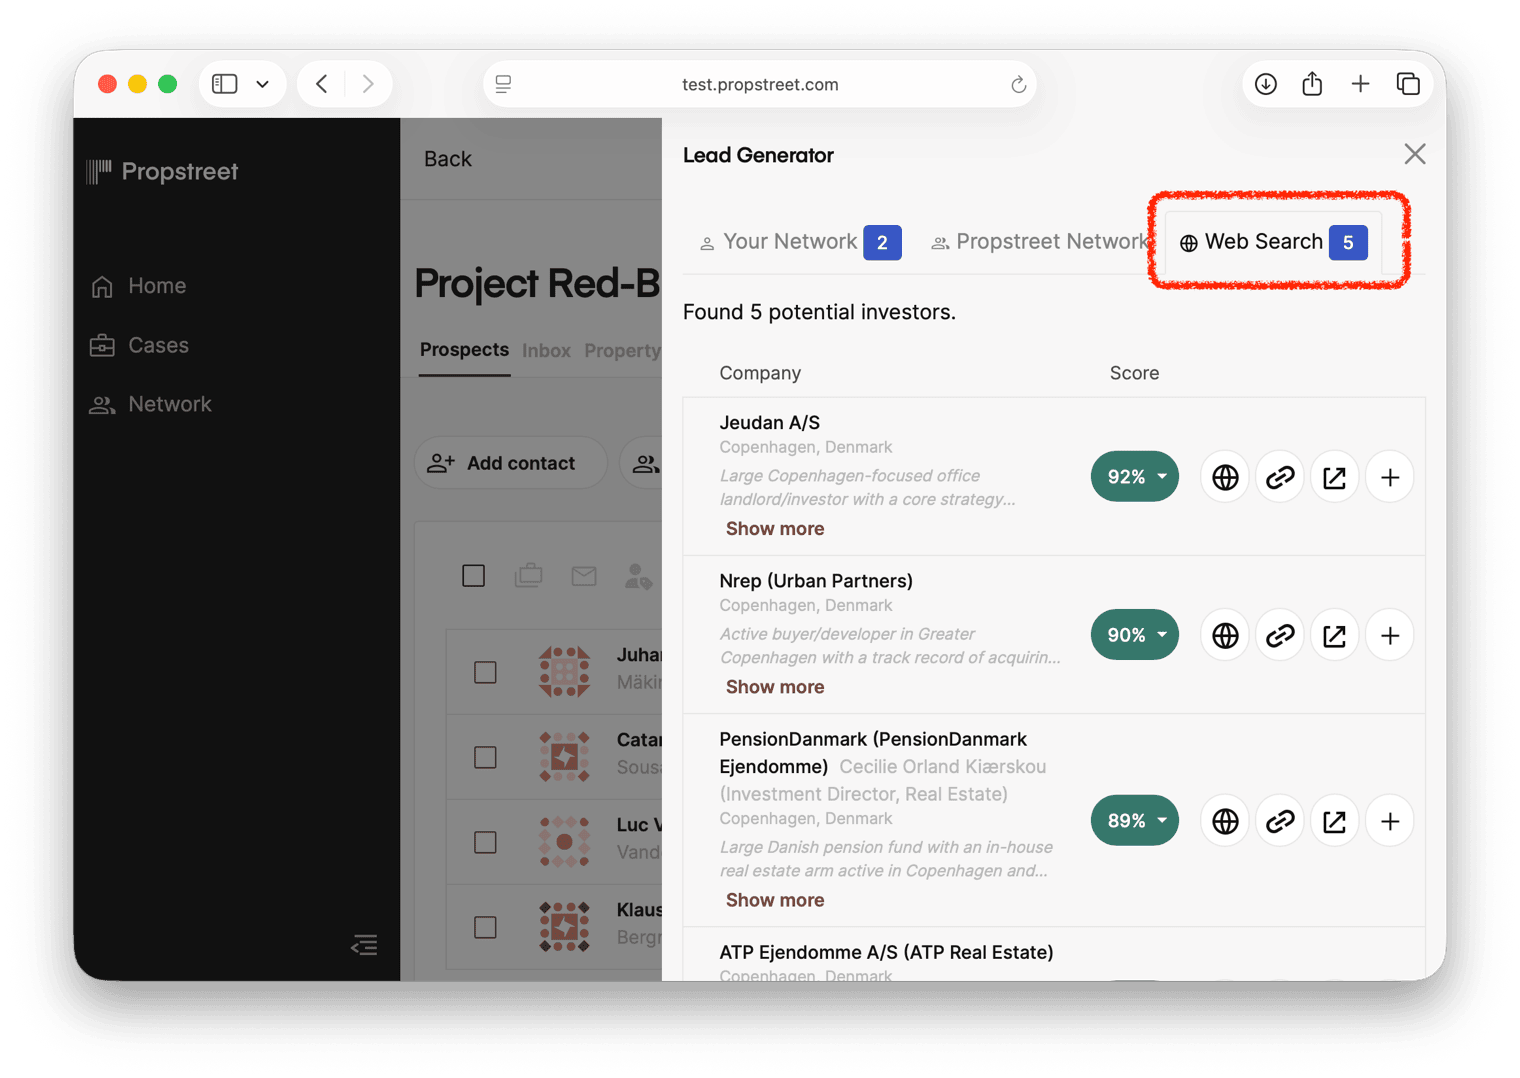Click the Company column header
Viewport: 1520px width, 1078px height.
[x=760, y=373]
